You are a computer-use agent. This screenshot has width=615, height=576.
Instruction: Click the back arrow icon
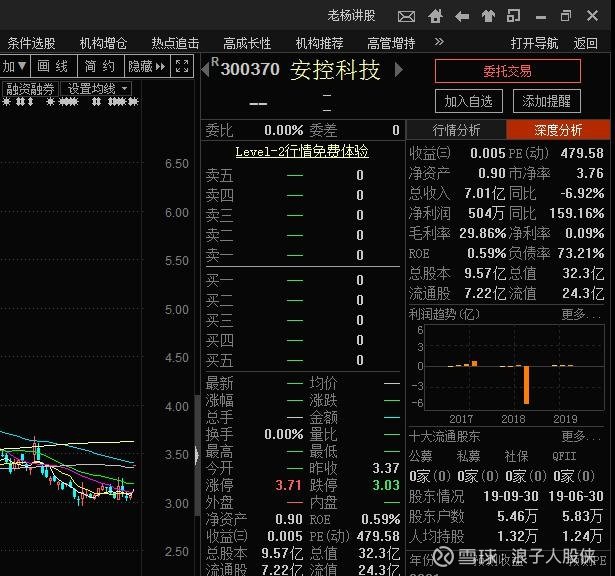(462, 16)
